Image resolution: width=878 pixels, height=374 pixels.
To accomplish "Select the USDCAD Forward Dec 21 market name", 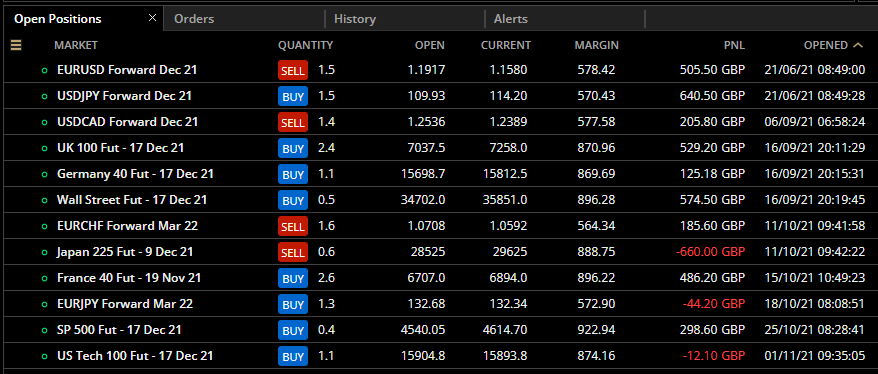I will [127, 121].
